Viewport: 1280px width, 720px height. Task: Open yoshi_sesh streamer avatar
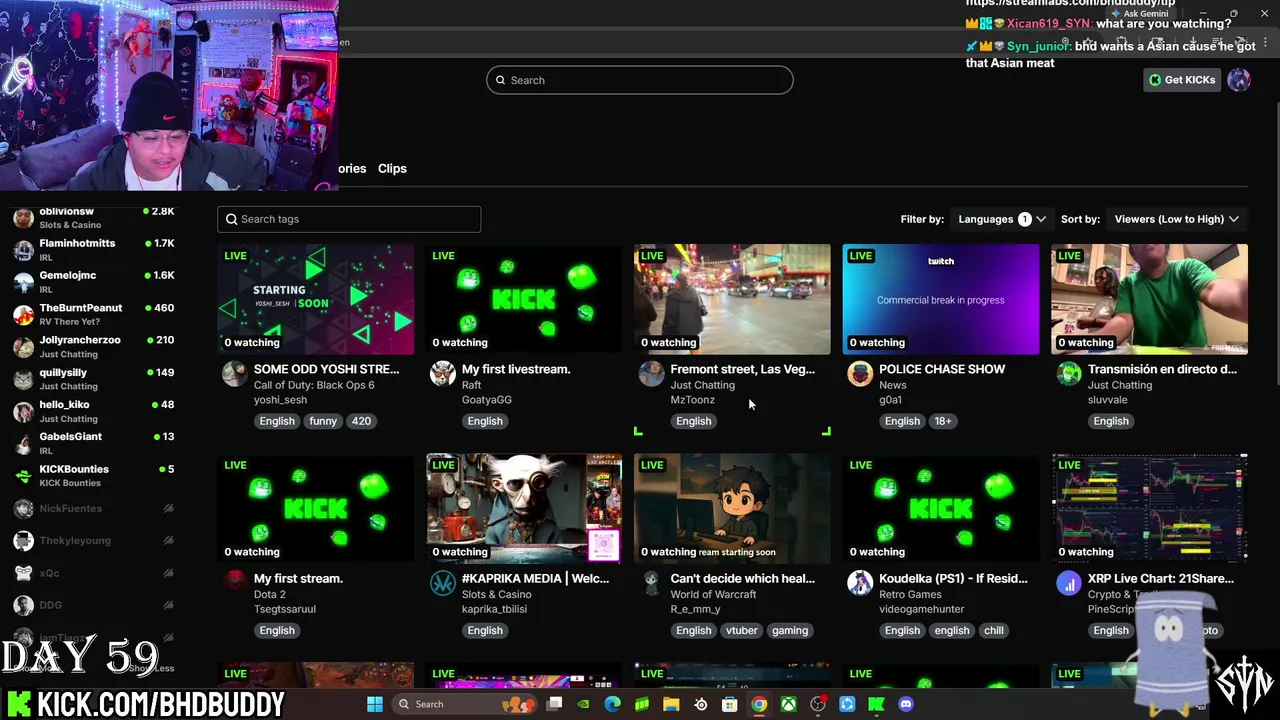click(x=234, y=374)
